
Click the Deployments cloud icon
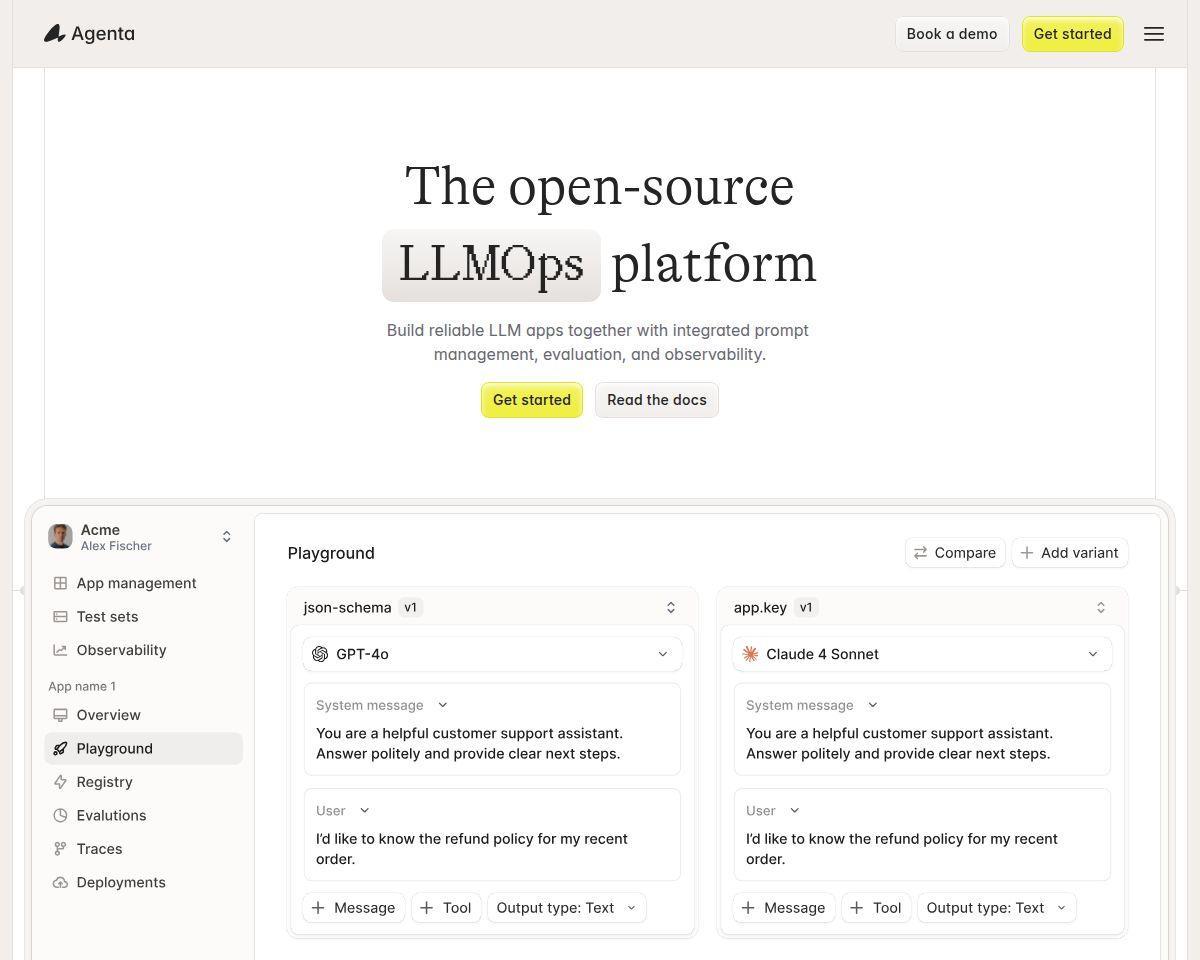point(60,883)
